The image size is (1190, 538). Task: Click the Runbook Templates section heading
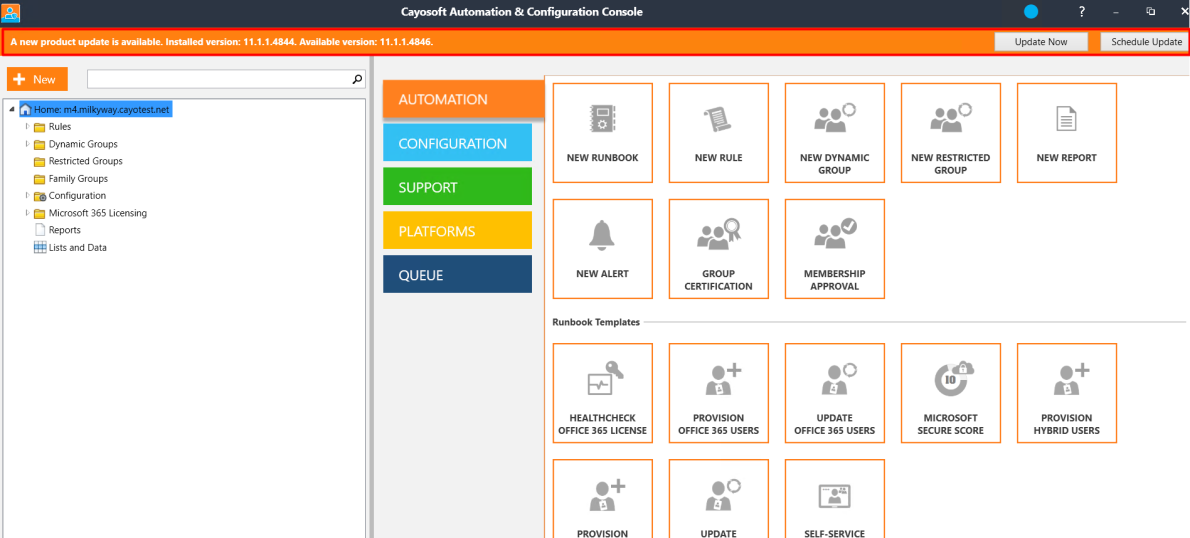[x=597, y=322]
